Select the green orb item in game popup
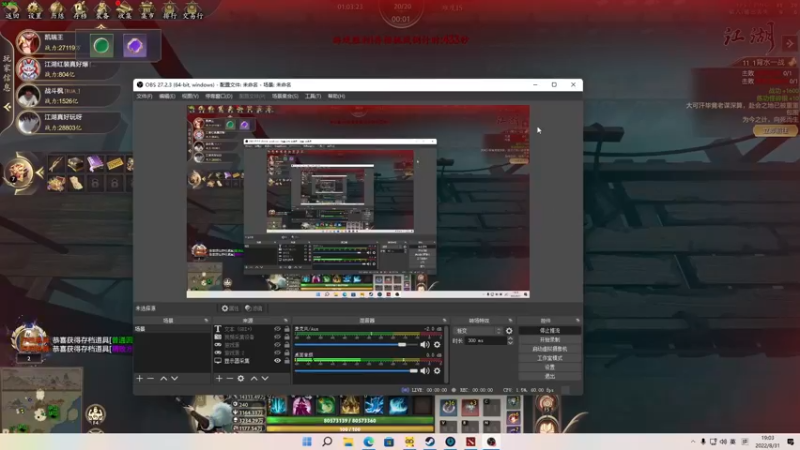 101,46
